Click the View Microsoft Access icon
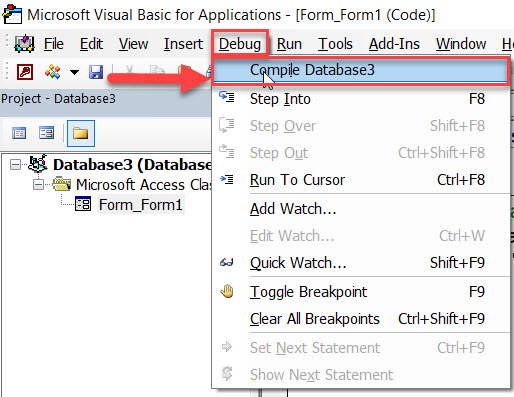This screenshot has width=514, height=397. (x=25, y=71)
